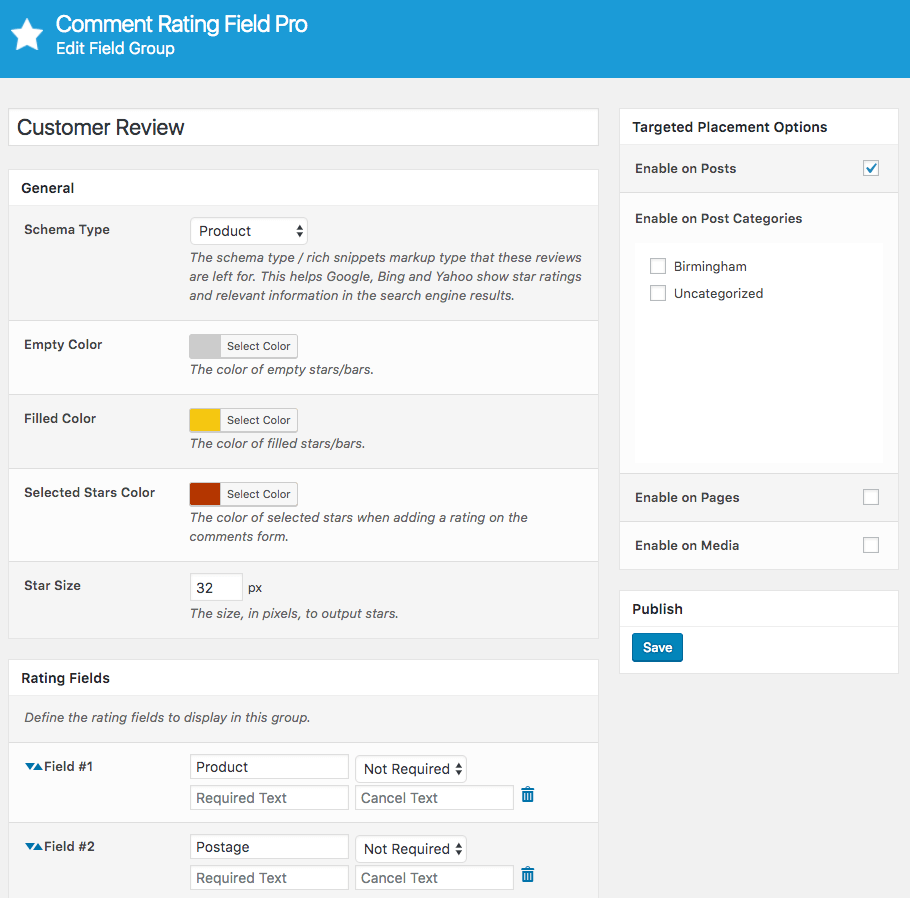Move Field #2 down with the down arrow

coord(30,847)
